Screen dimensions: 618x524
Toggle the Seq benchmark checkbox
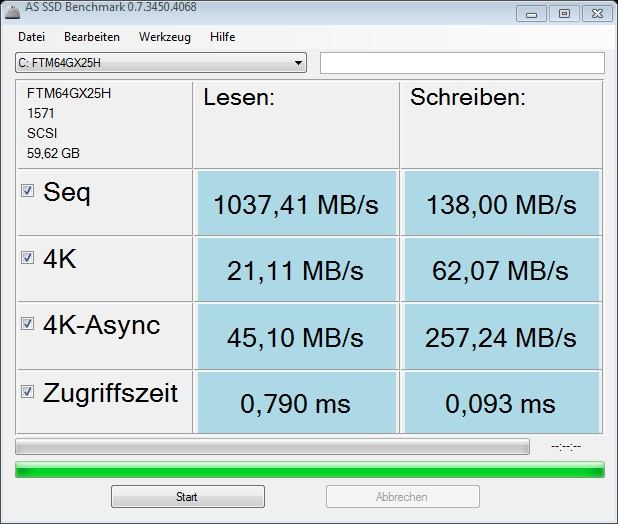point(28,191)
